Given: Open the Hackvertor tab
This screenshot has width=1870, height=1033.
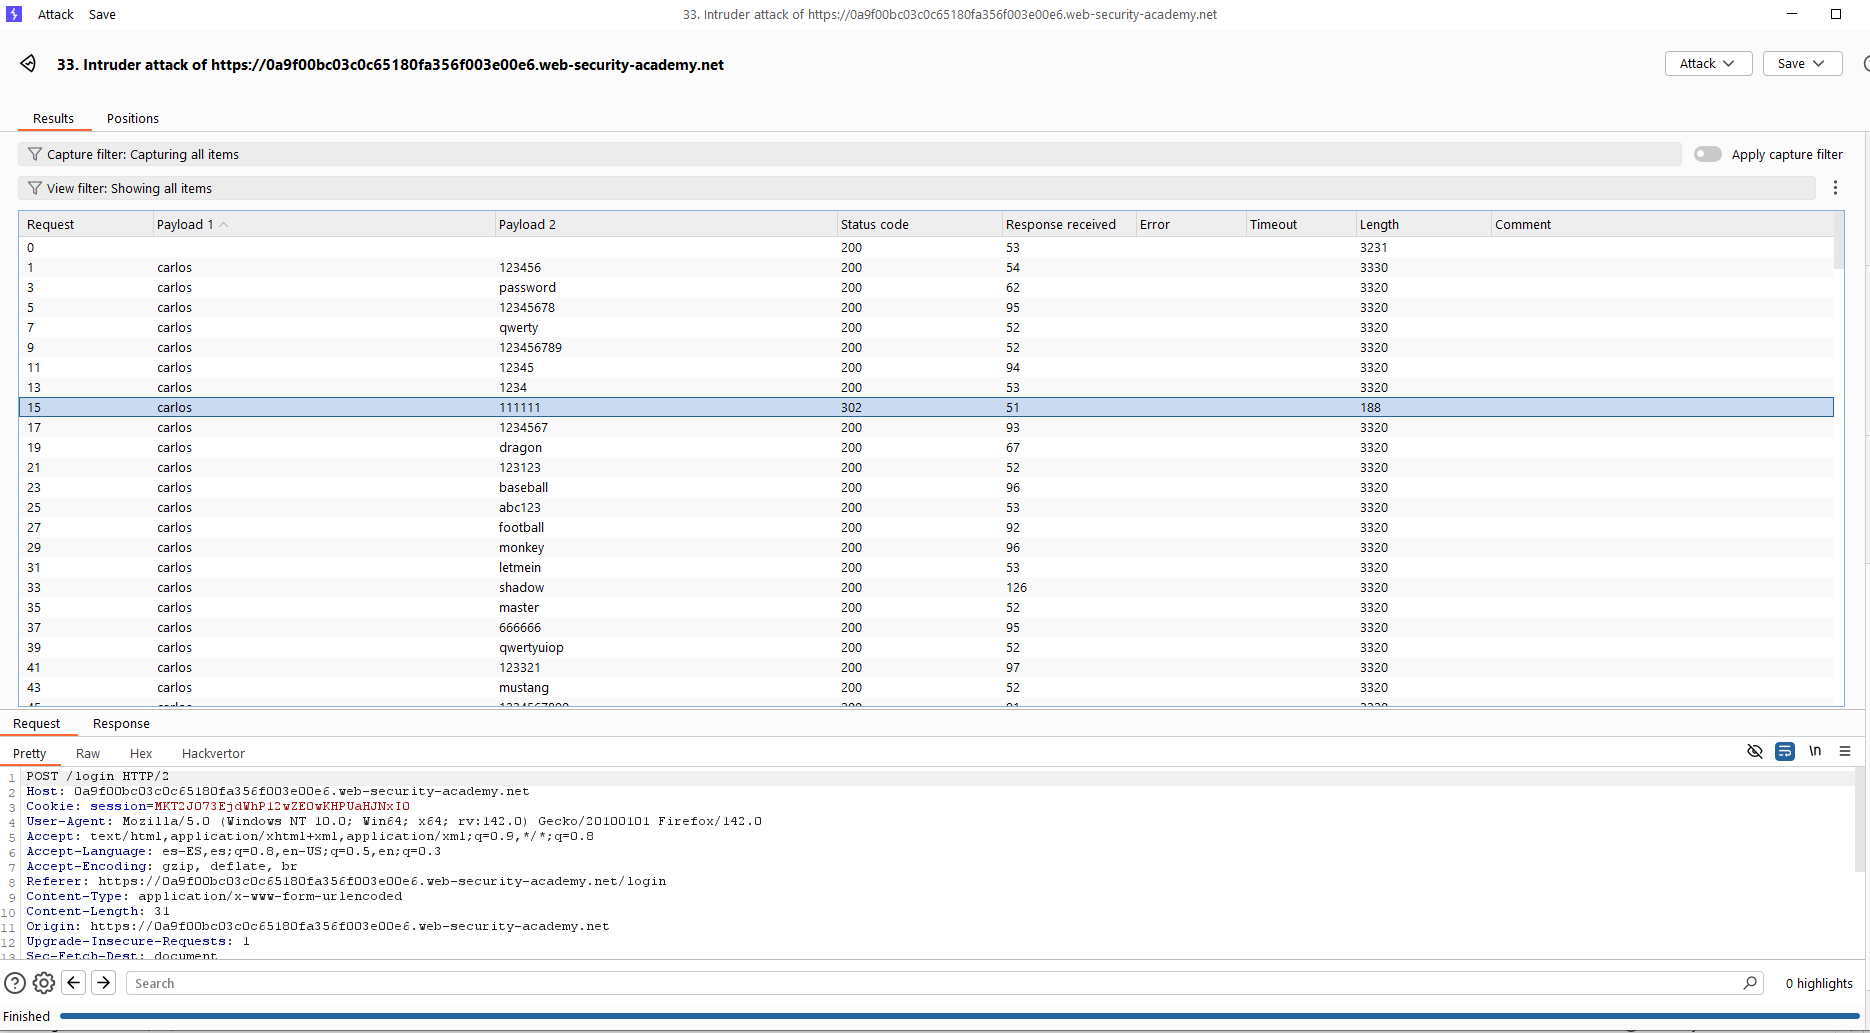Looking at the screenshot, I should (213, 753).
